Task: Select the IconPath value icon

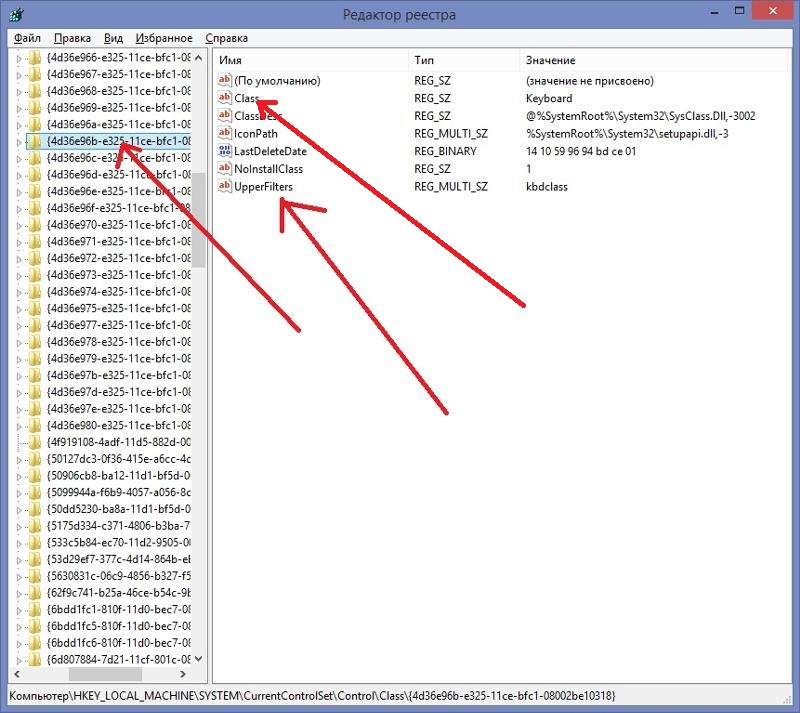Action: click(225, 133)
